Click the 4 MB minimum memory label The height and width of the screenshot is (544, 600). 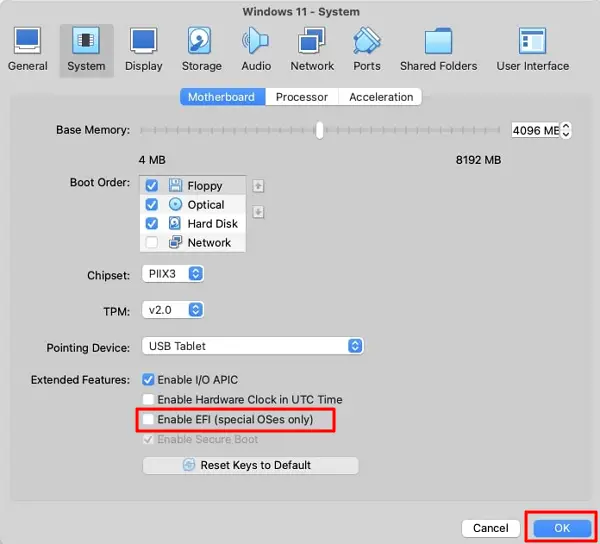tap(152, 160)
